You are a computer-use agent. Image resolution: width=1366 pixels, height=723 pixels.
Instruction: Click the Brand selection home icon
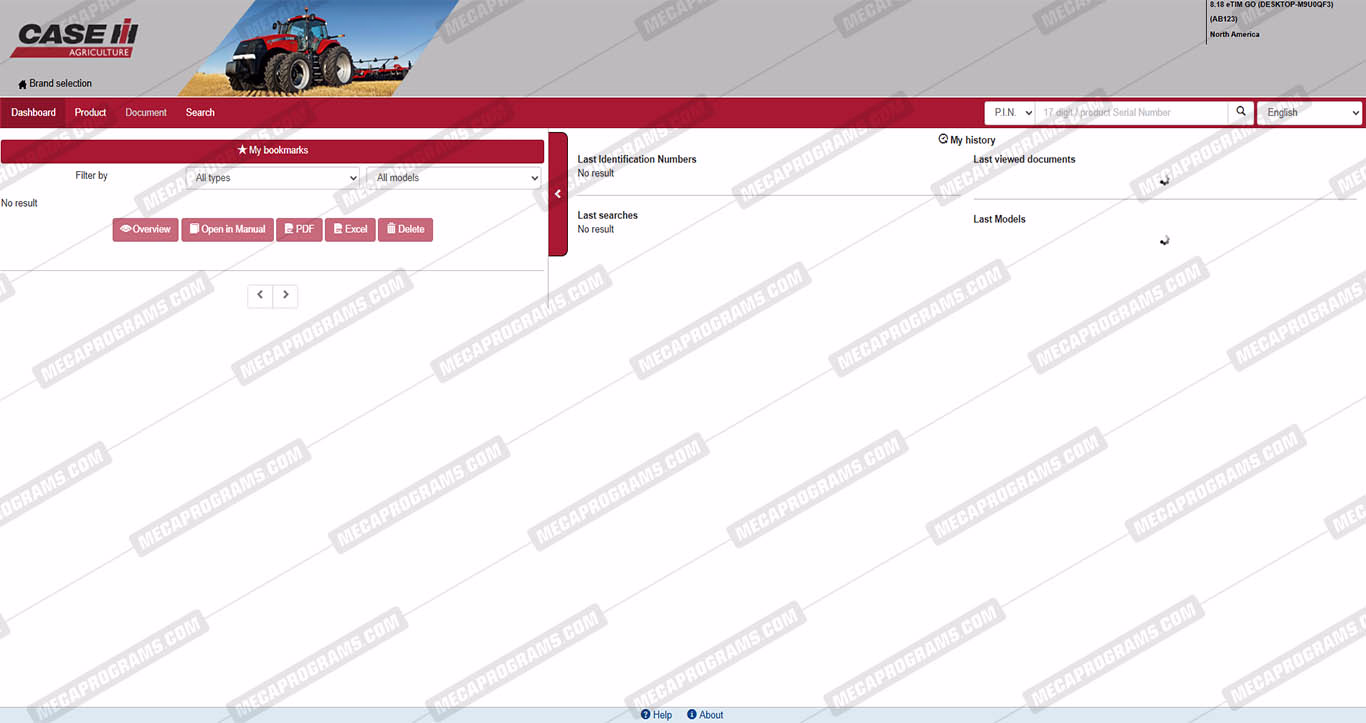[x=22, y=84]
